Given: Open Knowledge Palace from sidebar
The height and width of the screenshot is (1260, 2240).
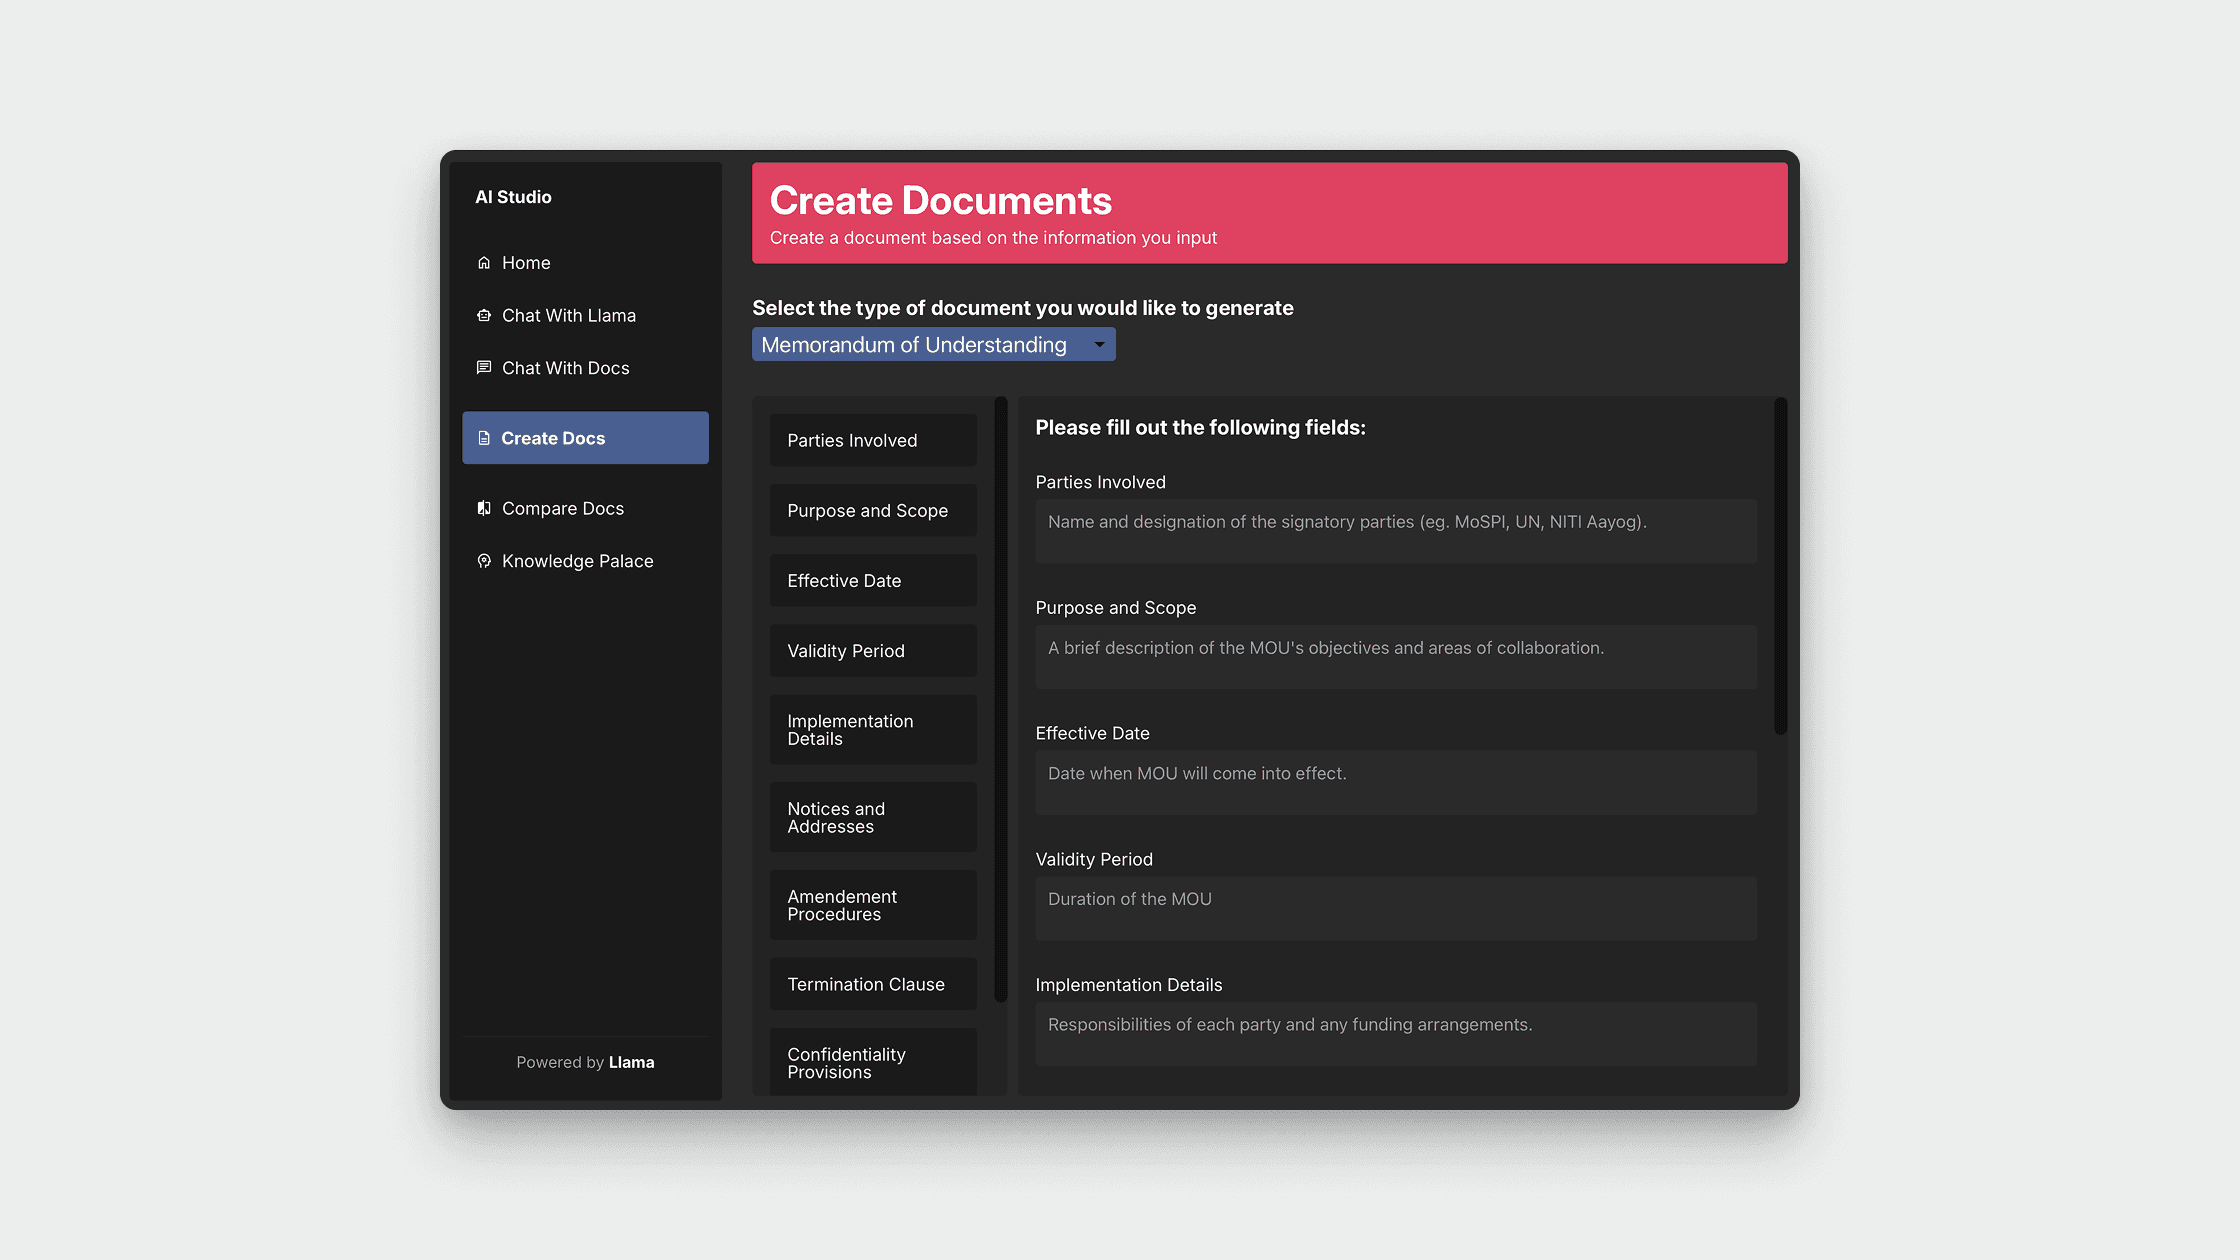Looking at the screenshot, I should pos(577,562).
